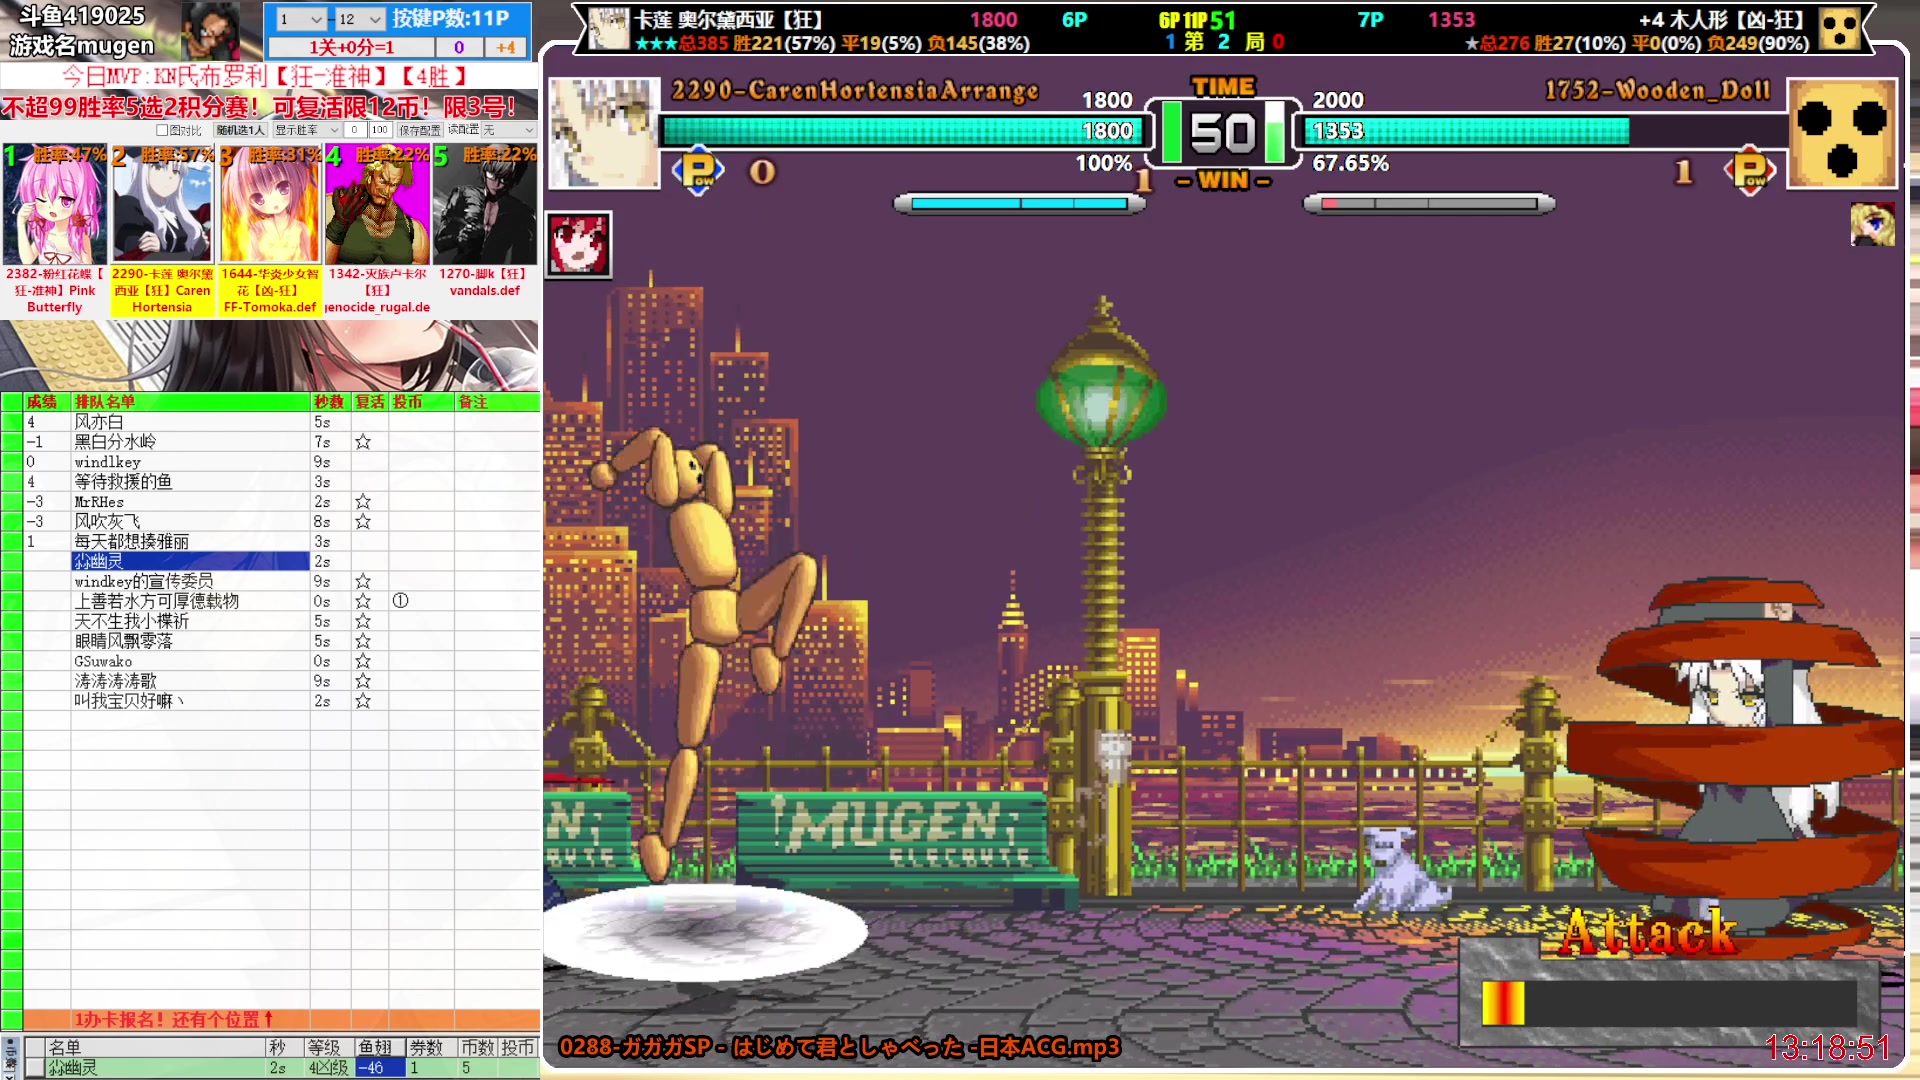The image size is (1920, 1080).
Task: Click revive star icon for GSuwako
Action: point(363,662)
